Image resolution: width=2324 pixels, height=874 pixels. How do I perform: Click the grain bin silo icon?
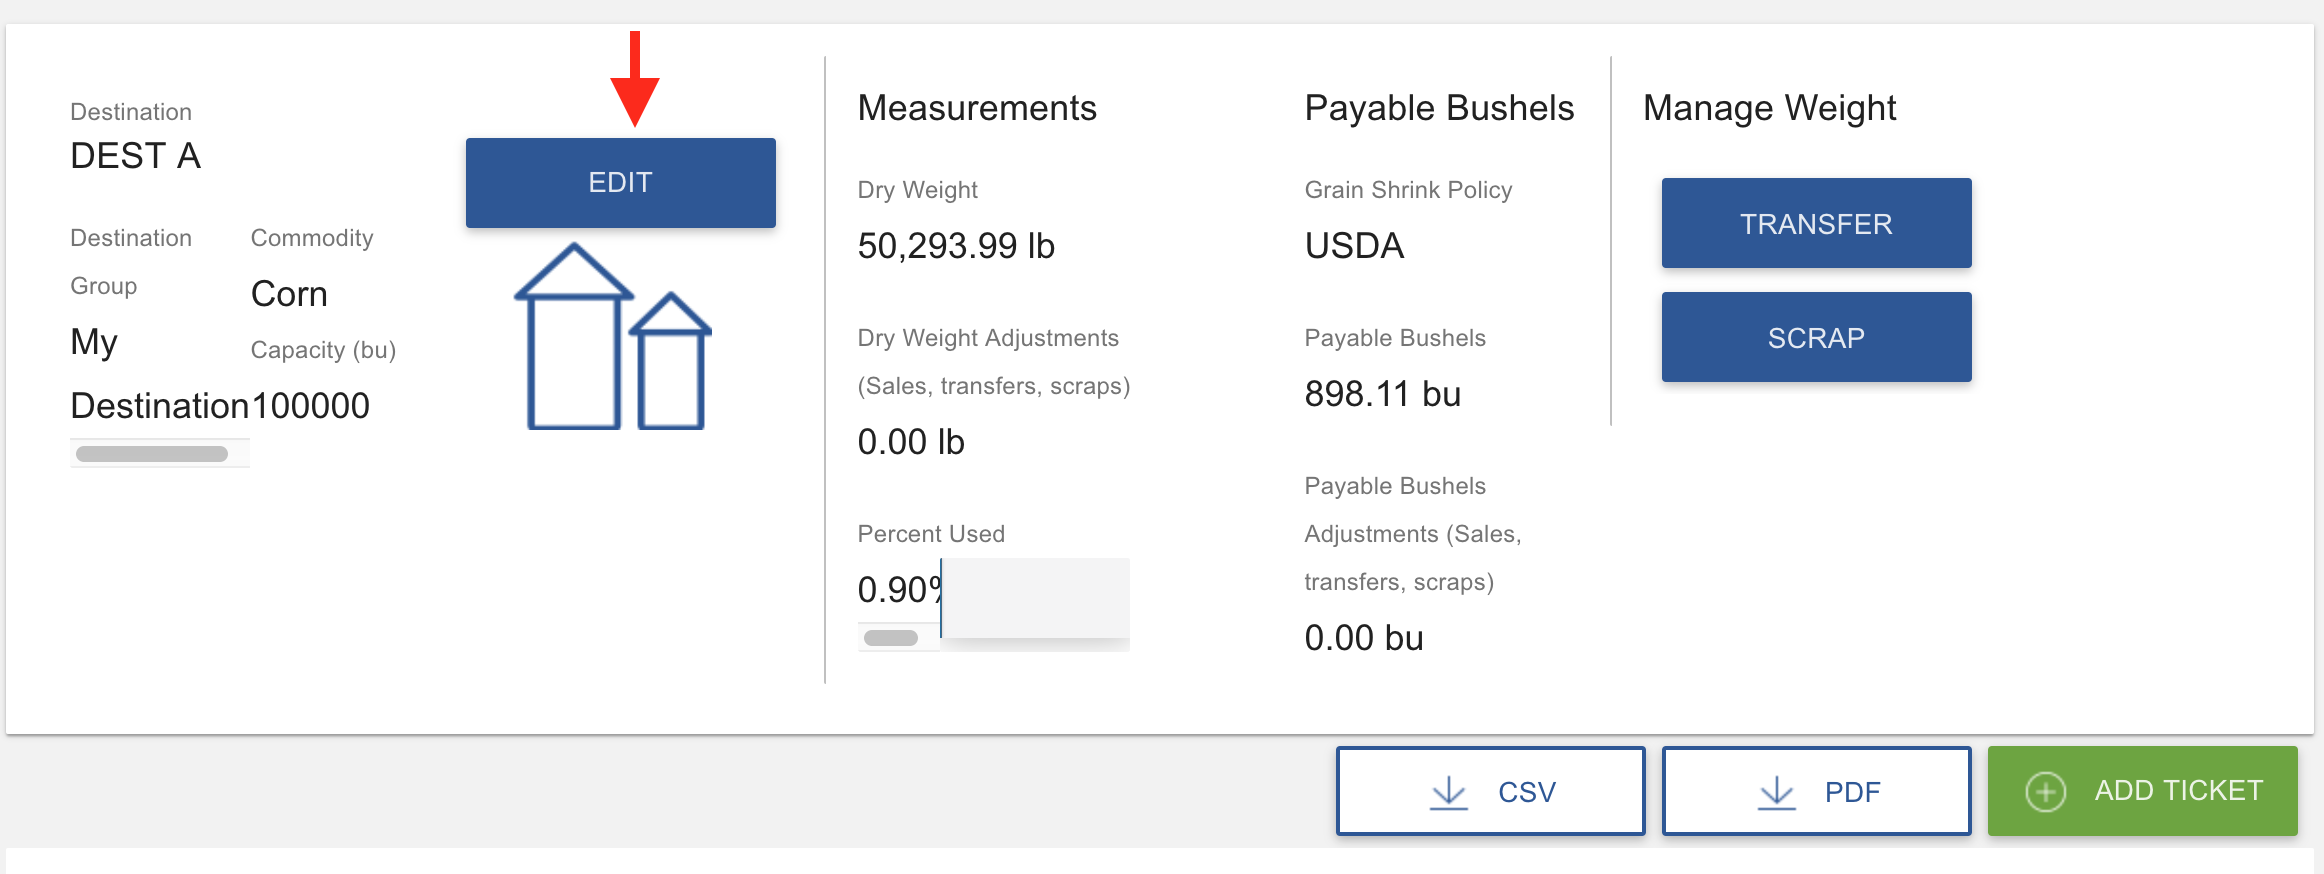tap(612, 338)
